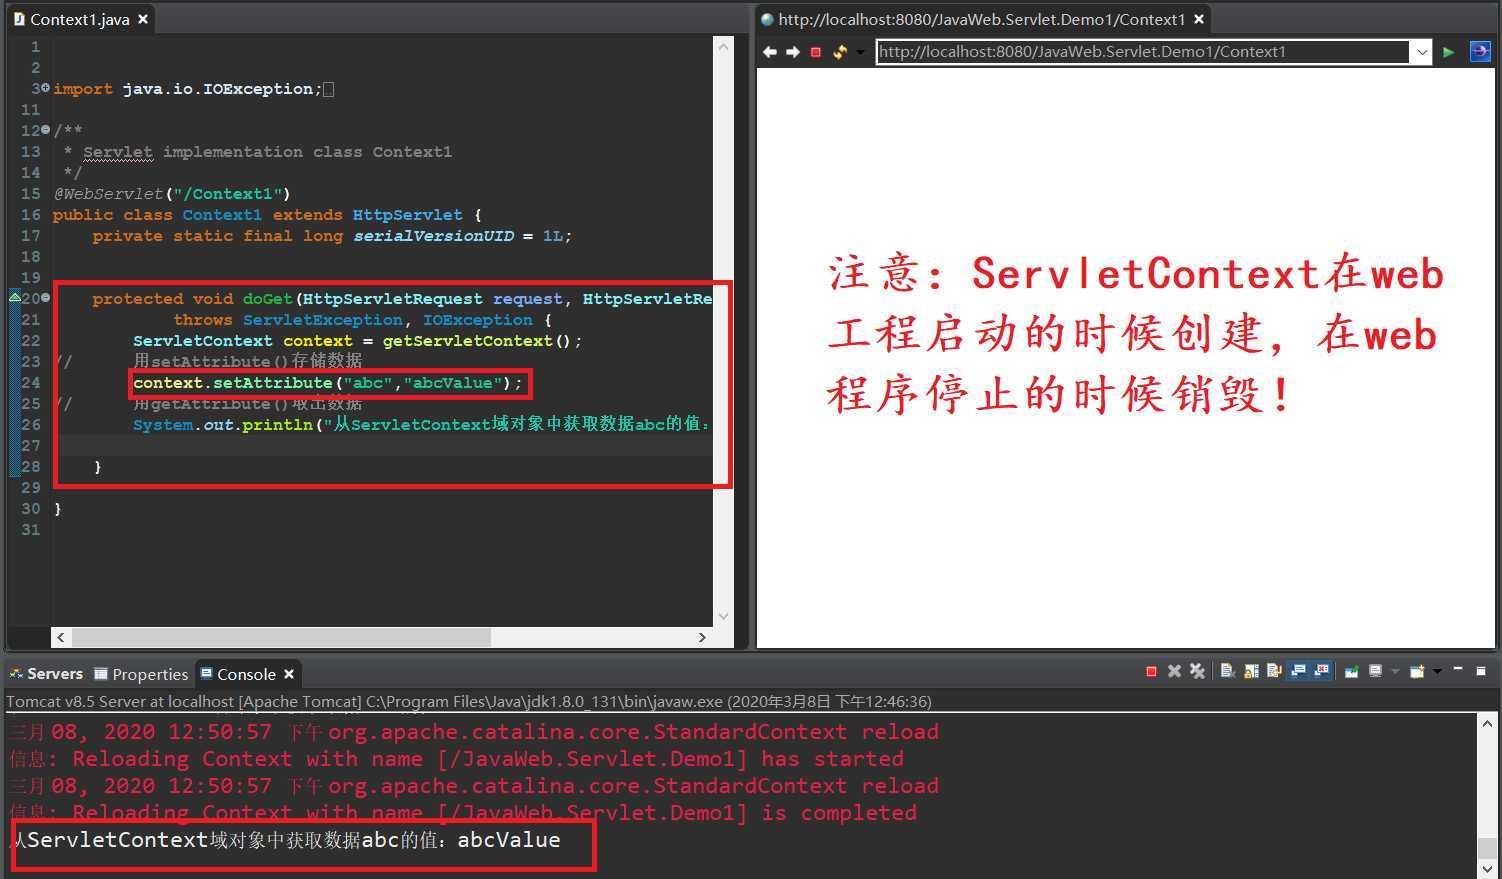Viewport: 1502px width, 879px height.
Task: Terminate the Tomcat server from Console
Action: pyautogui.click(x=1151, y=672)
